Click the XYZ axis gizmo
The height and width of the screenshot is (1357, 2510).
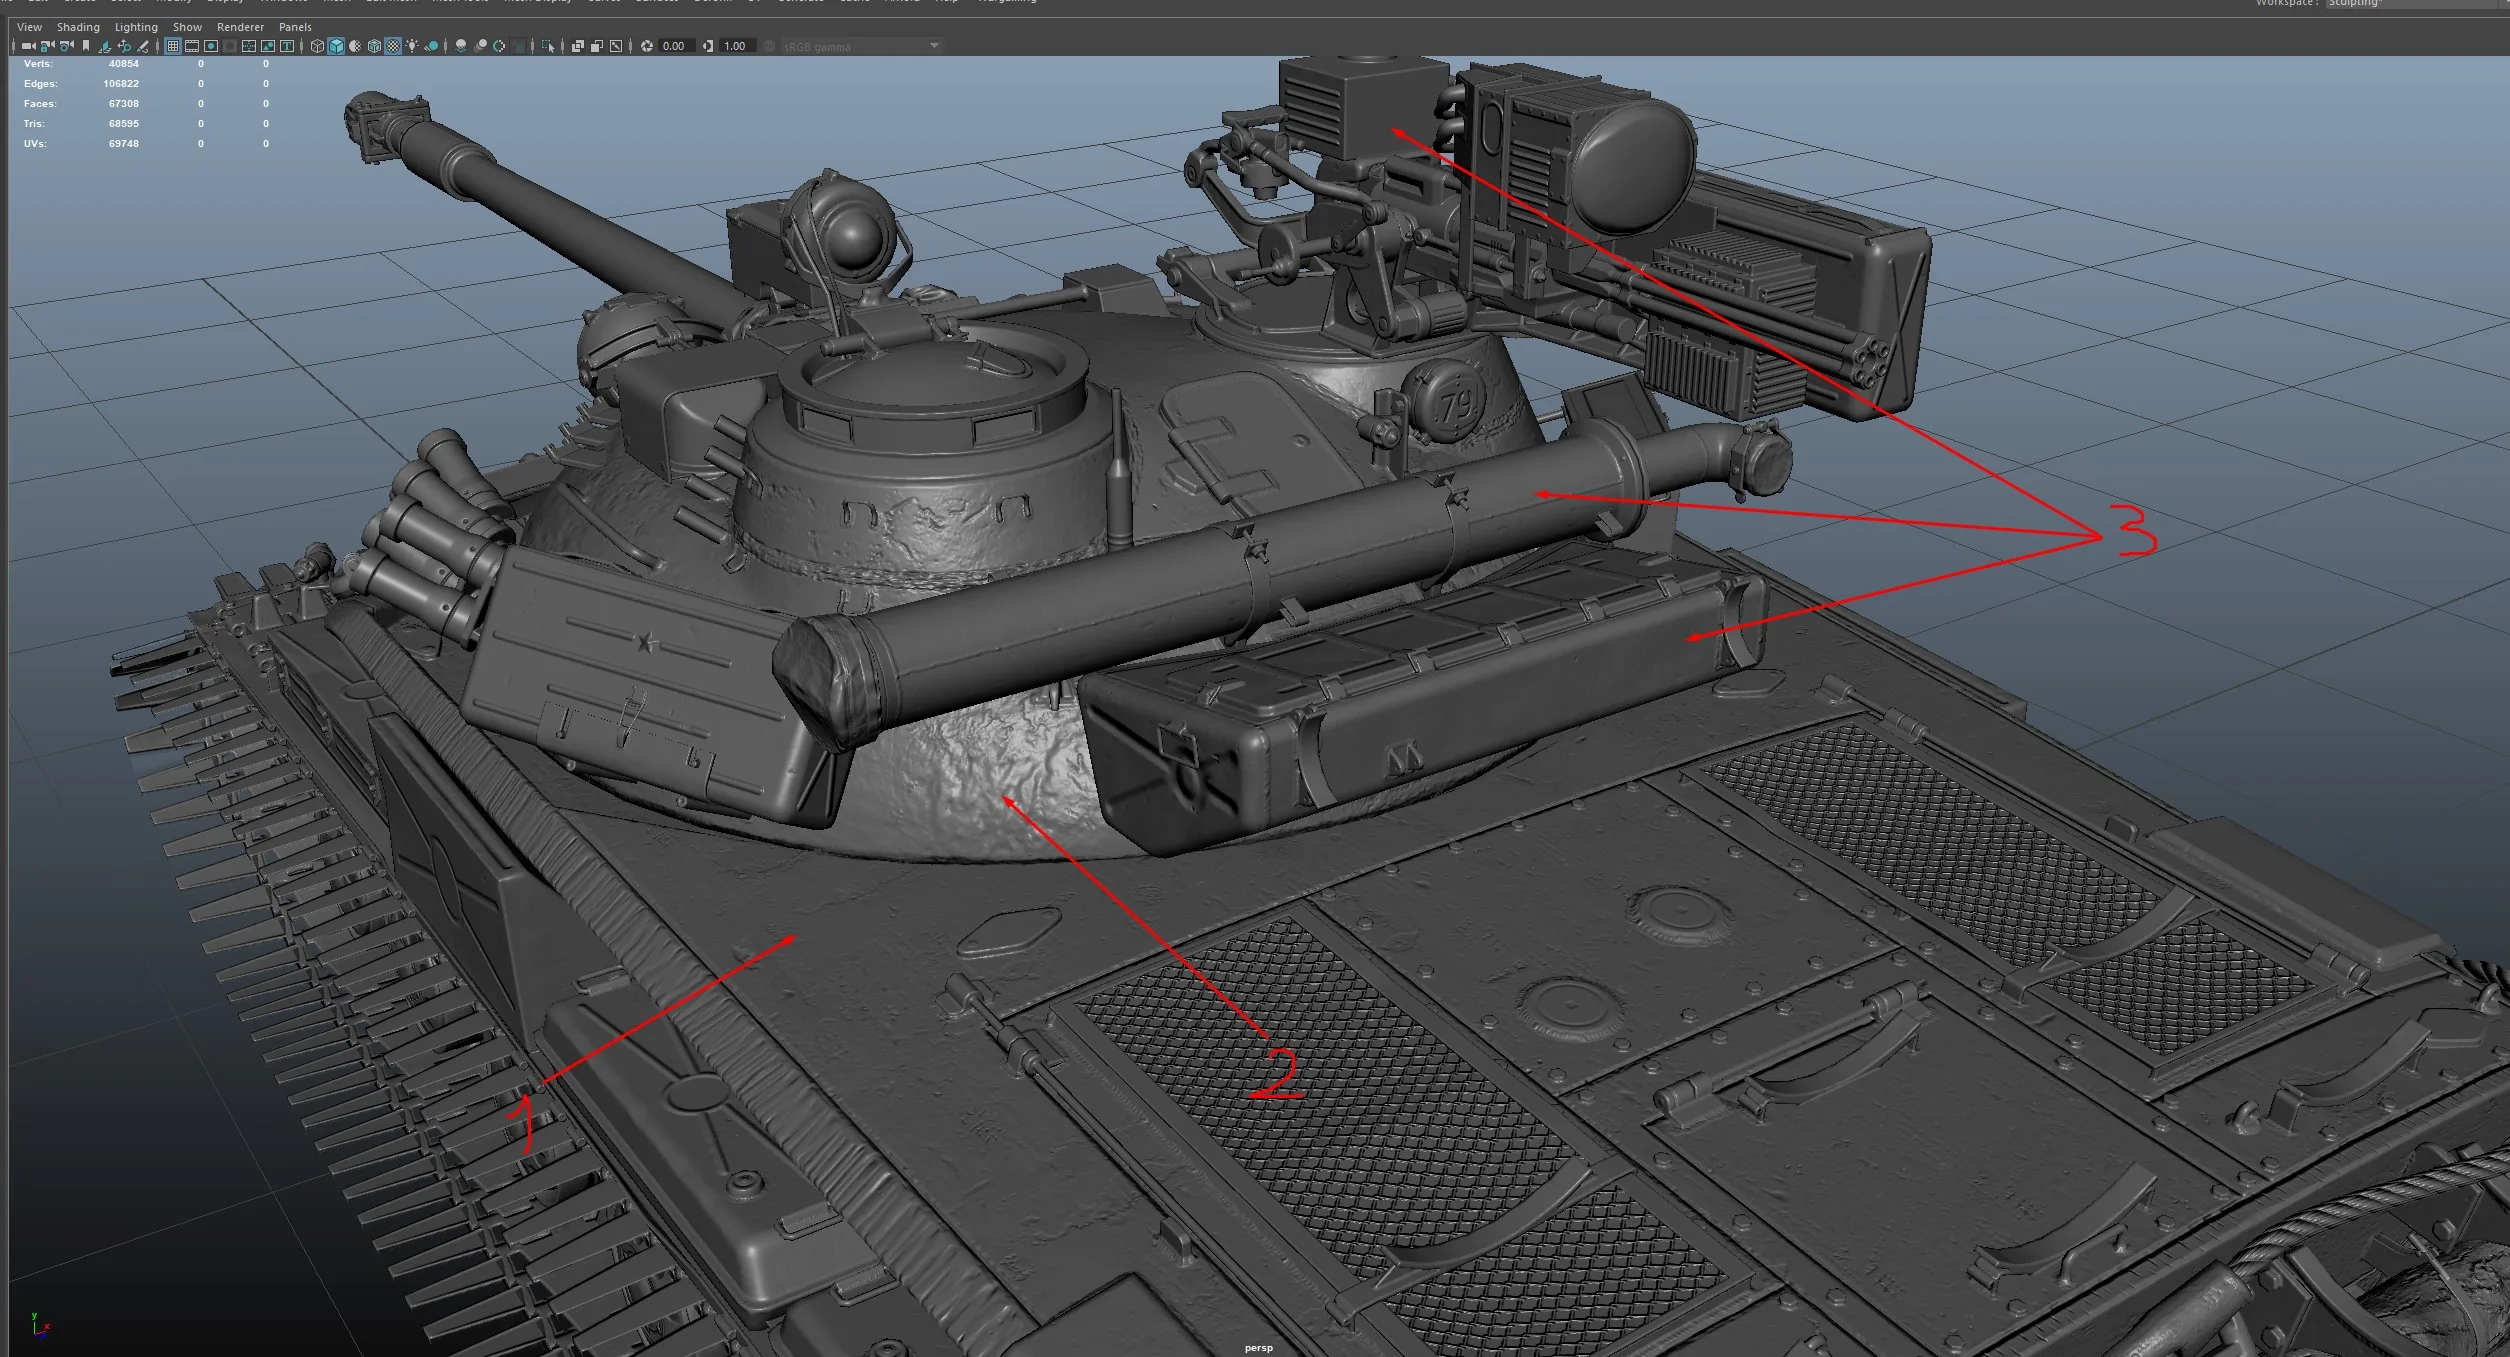pos(40,1325)
